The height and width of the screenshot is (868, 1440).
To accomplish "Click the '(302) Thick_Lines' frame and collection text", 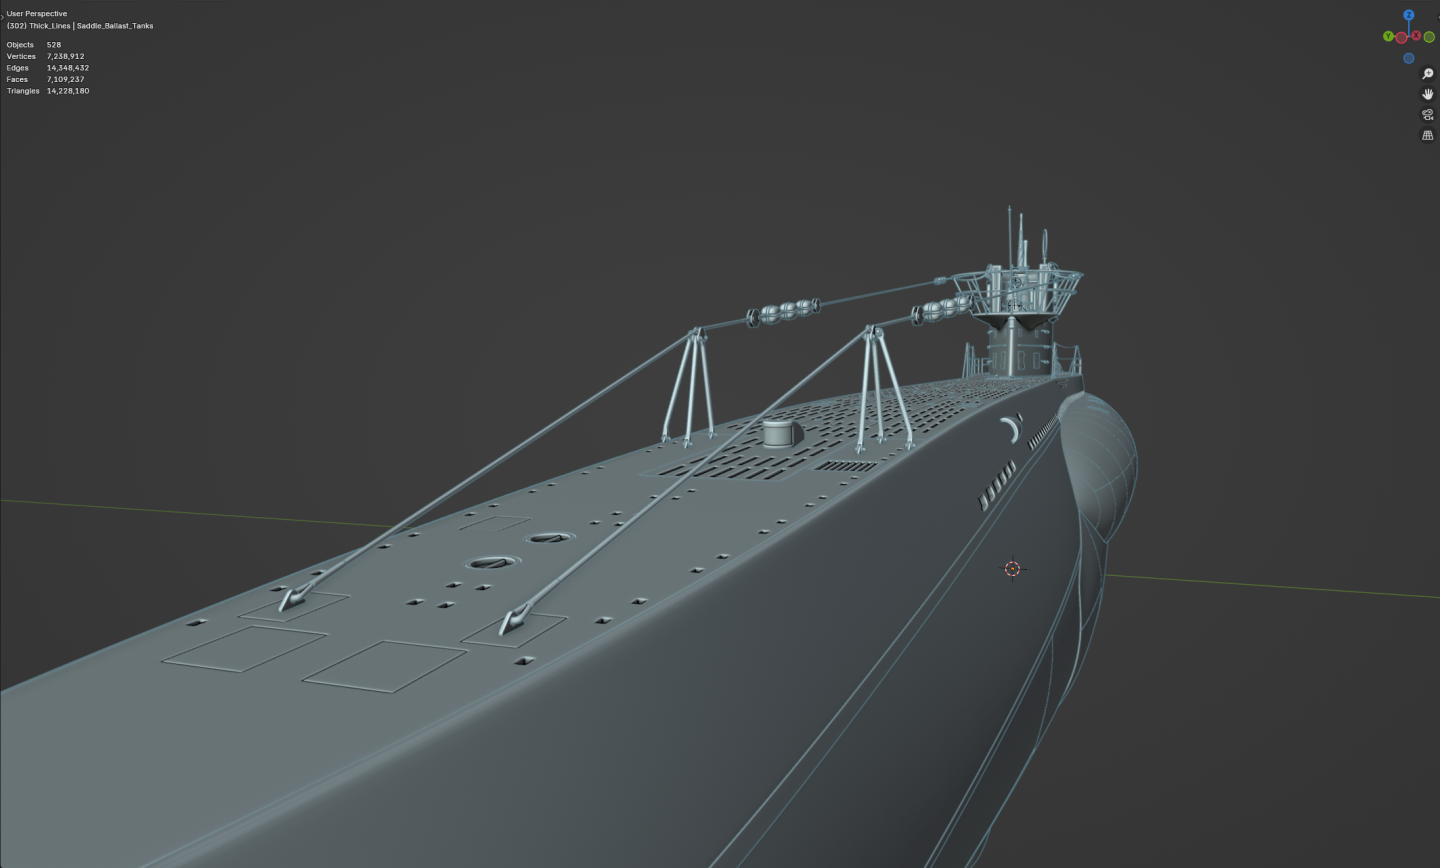I will [x=38, y=26].
